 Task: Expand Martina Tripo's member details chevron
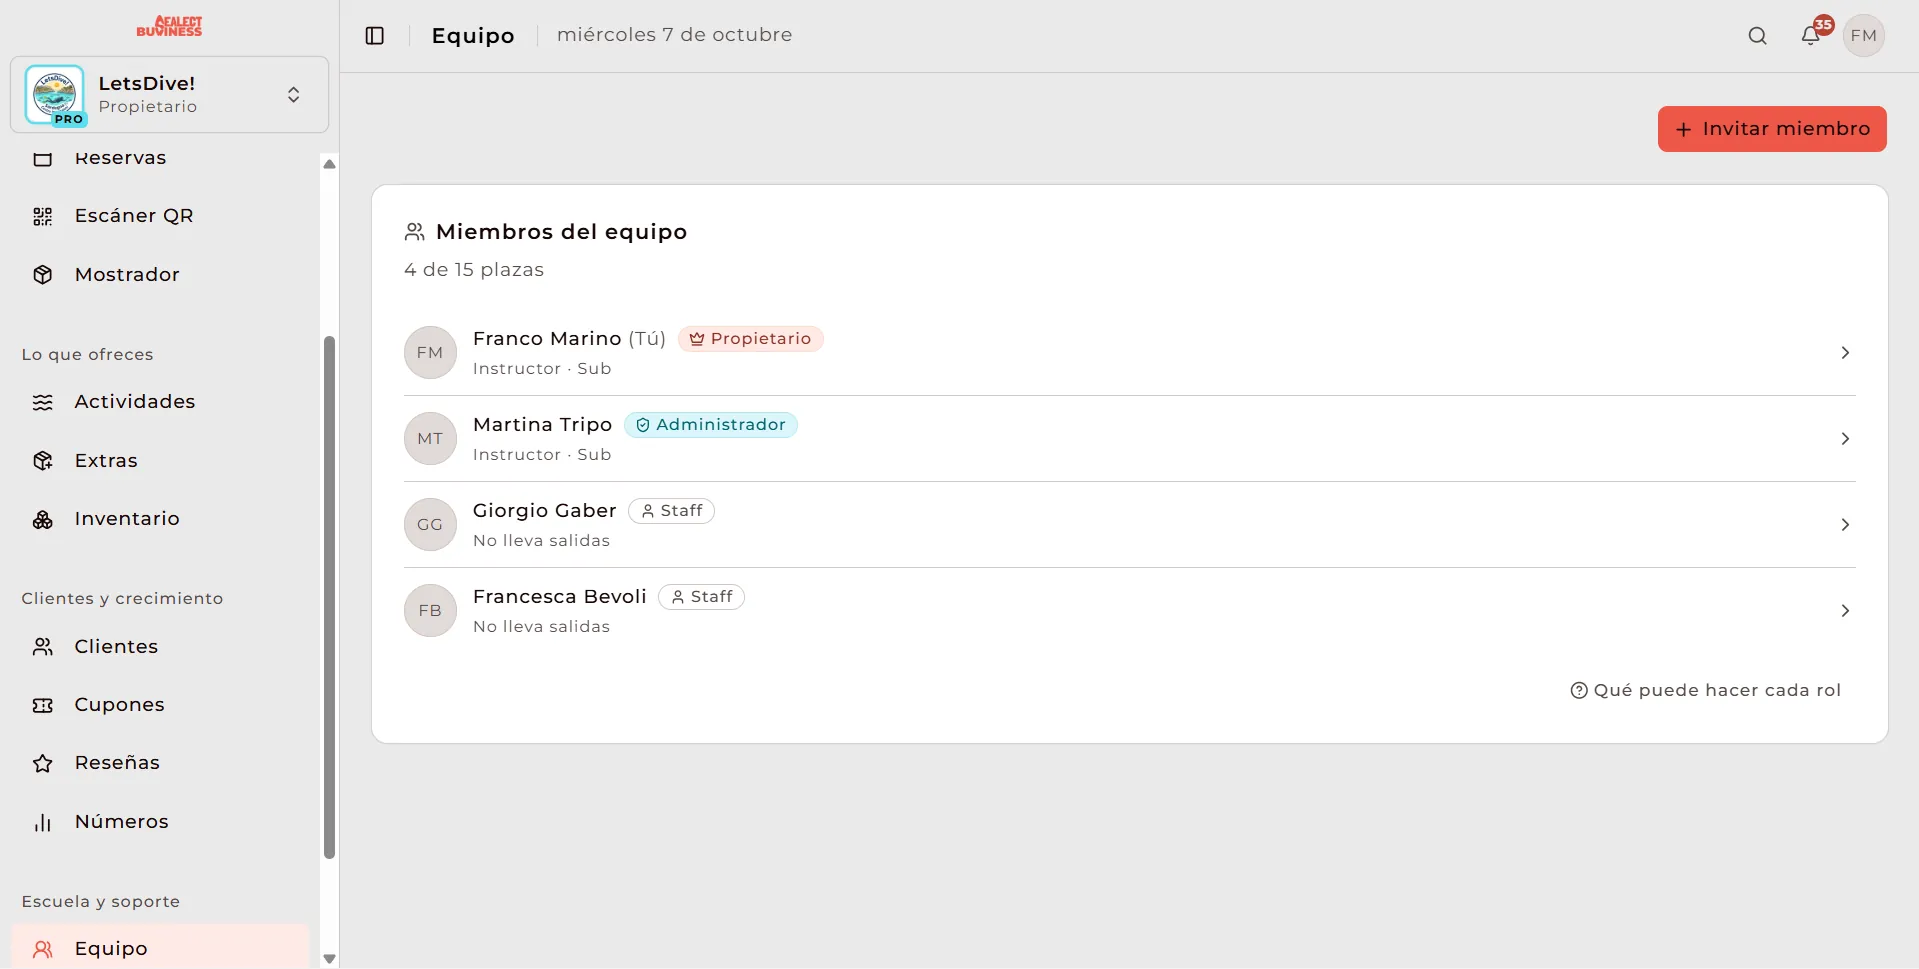pos(1845,439)
